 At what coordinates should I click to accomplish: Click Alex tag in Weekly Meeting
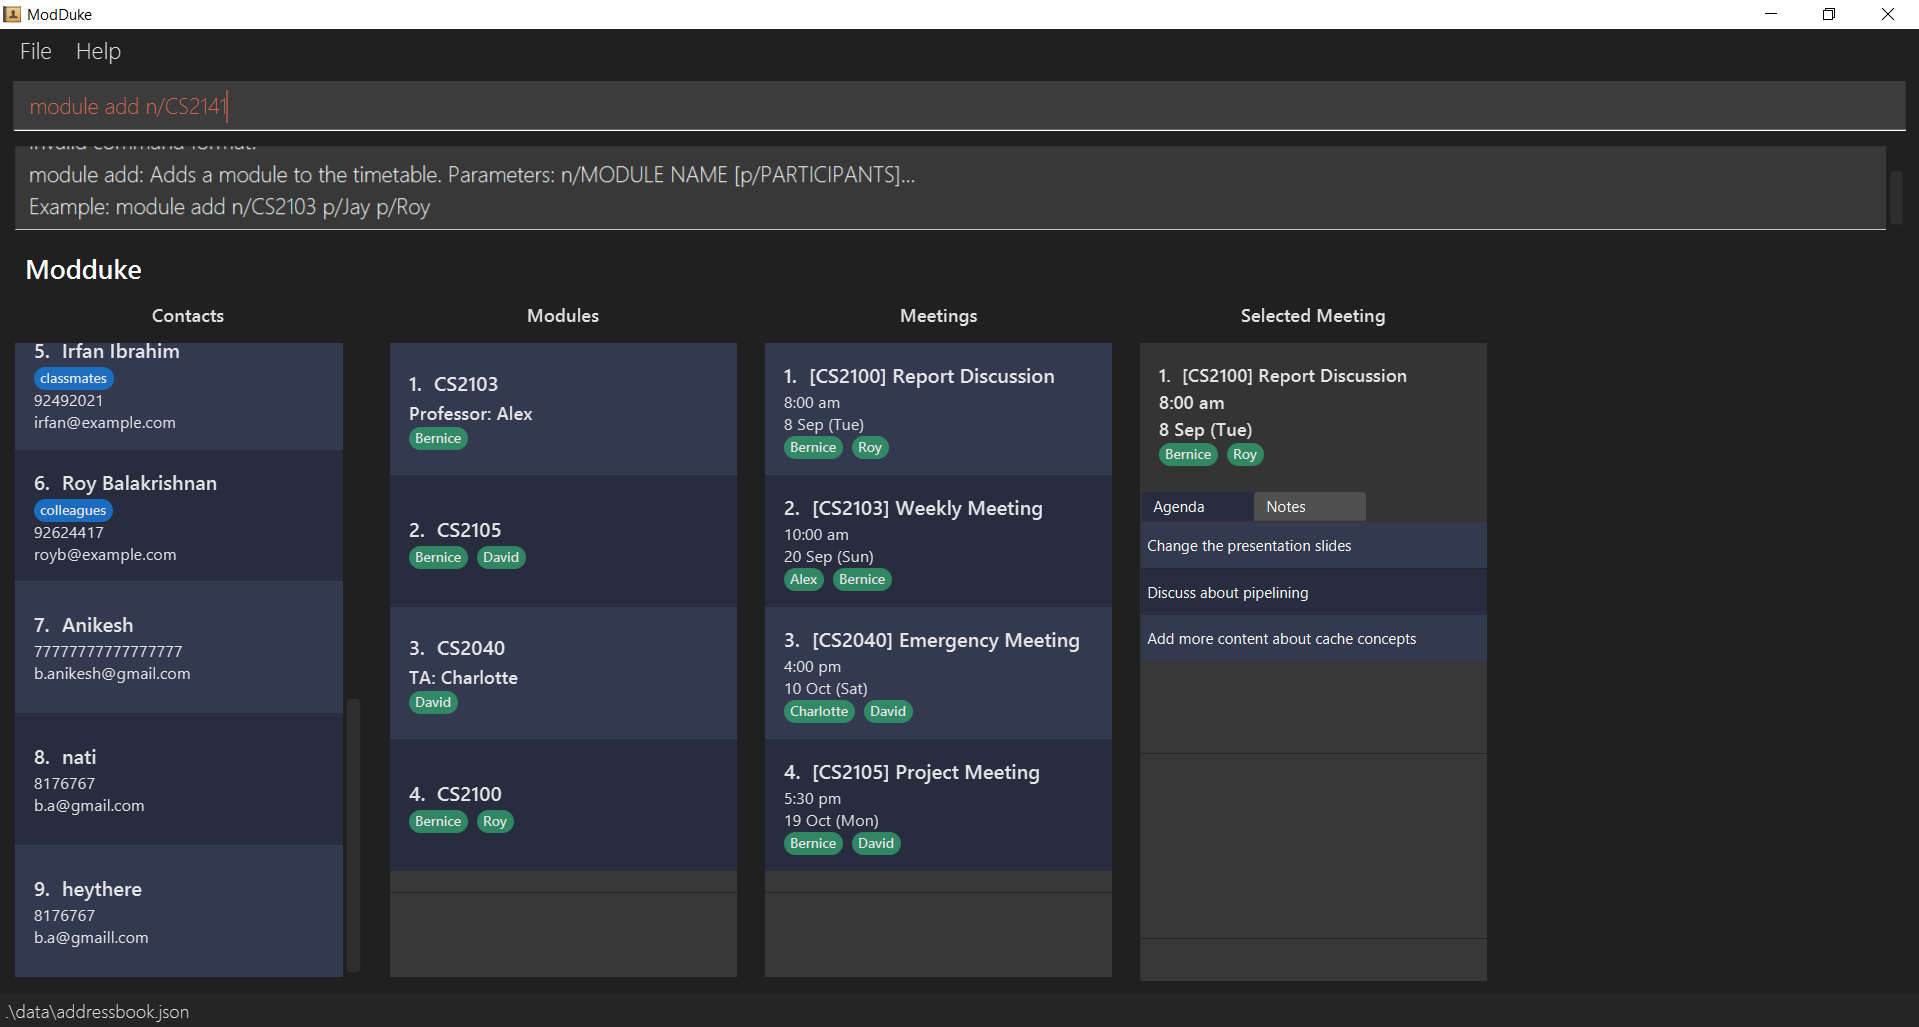pos(804,580)
